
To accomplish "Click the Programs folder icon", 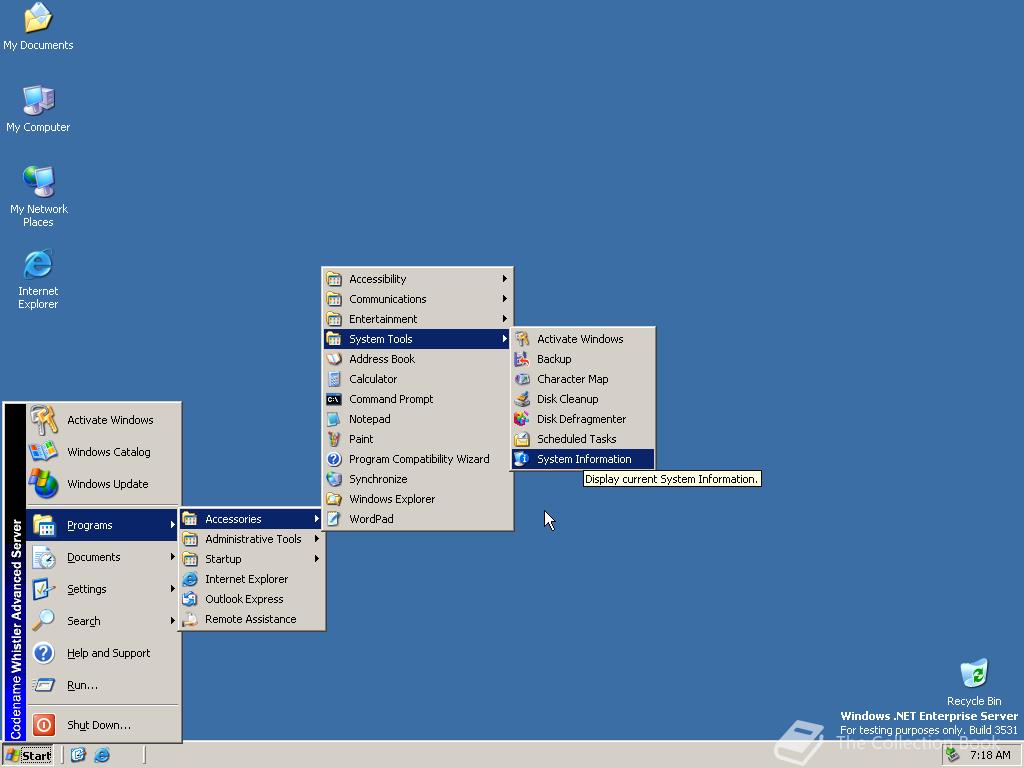I will (x=44, y=525).
